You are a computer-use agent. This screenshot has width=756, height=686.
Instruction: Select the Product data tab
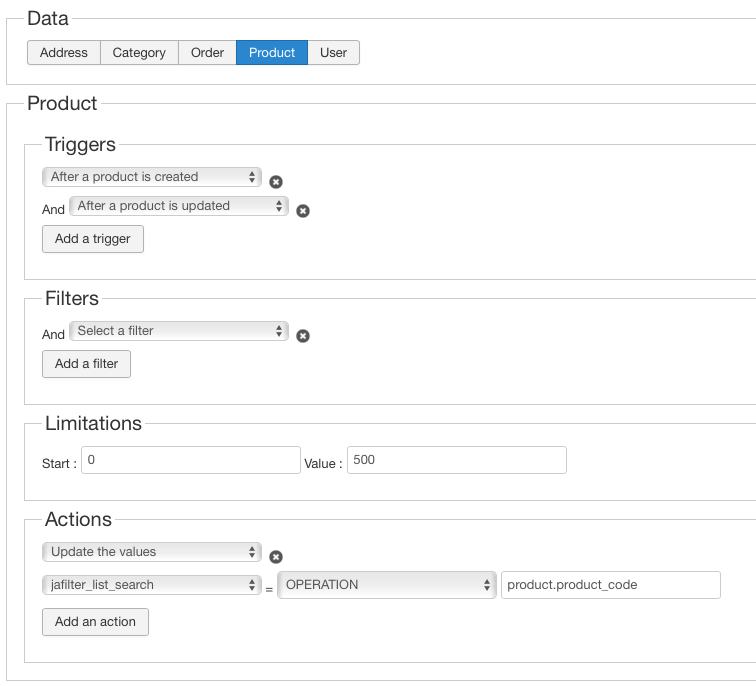point(272,53)
